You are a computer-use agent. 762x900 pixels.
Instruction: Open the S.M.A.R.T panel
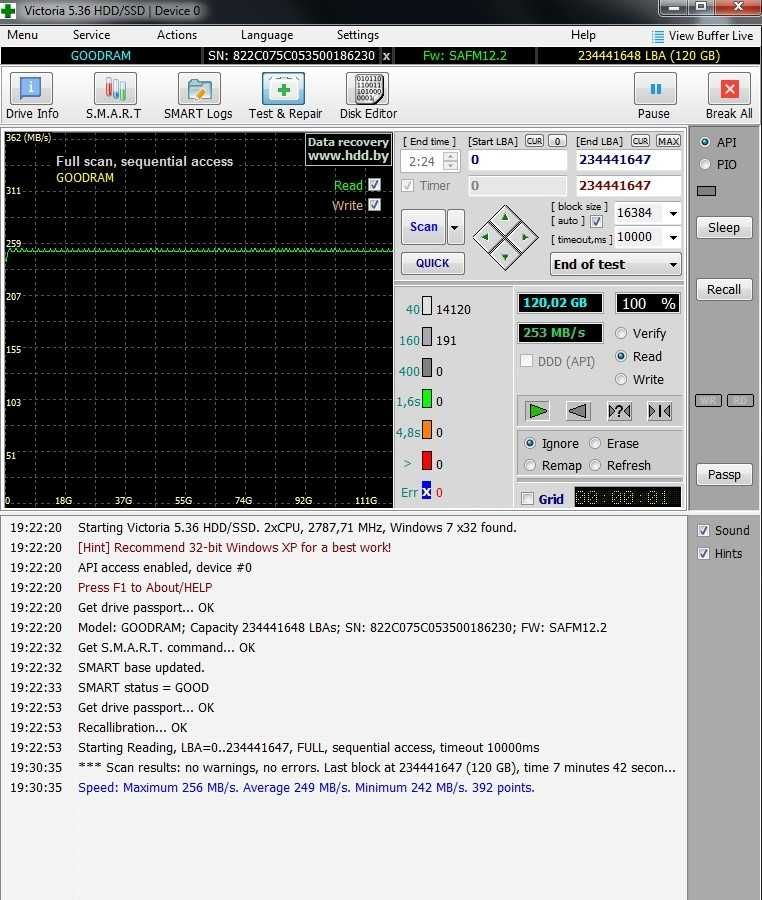point(114,96)
